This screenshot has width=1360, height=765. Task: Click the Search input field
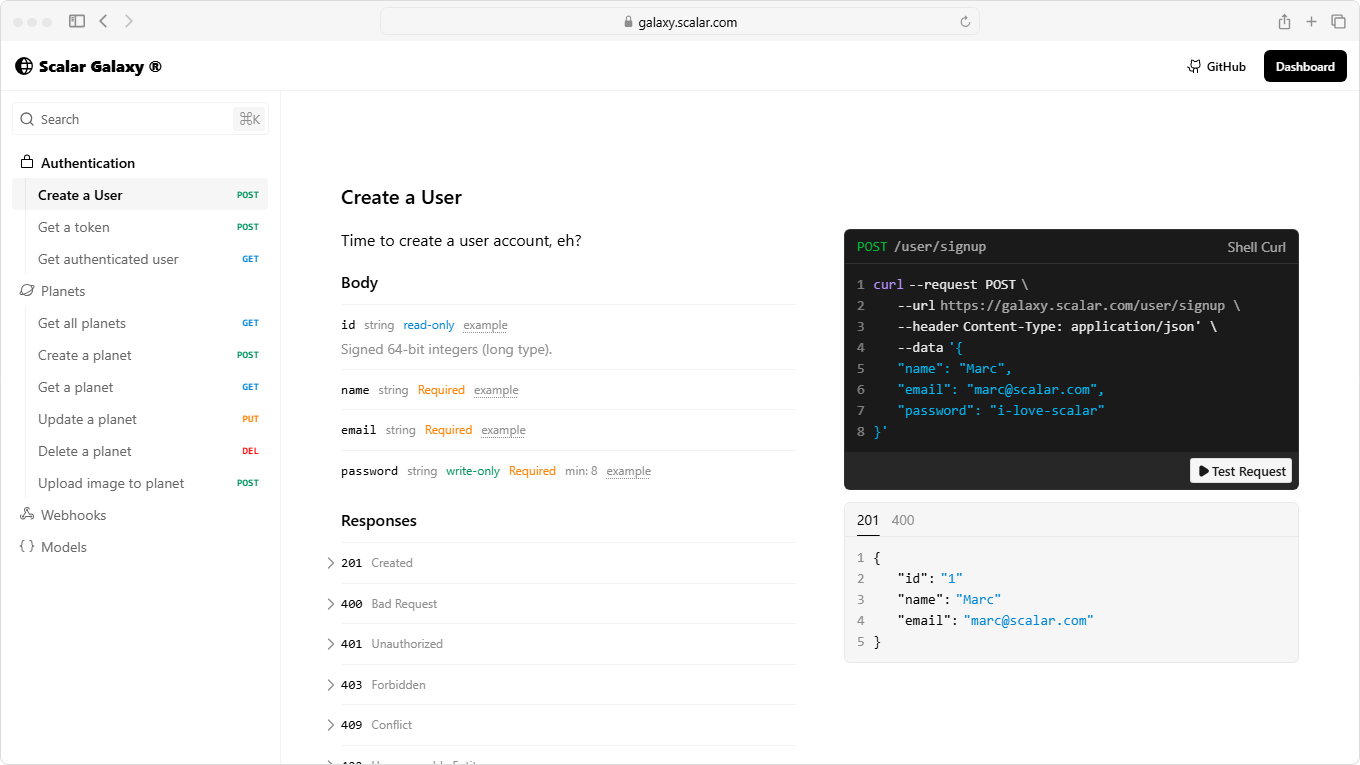click(x=140, y=119)
